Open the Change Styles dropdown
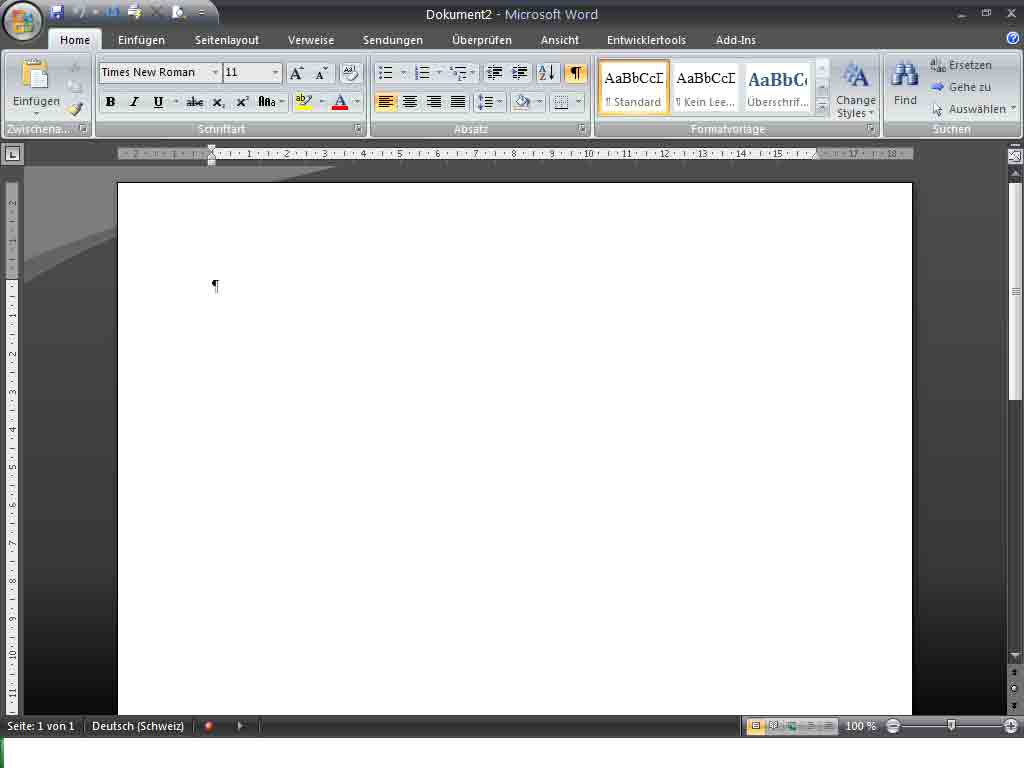Screen dimensions: 1024x768 pos(856,90)
